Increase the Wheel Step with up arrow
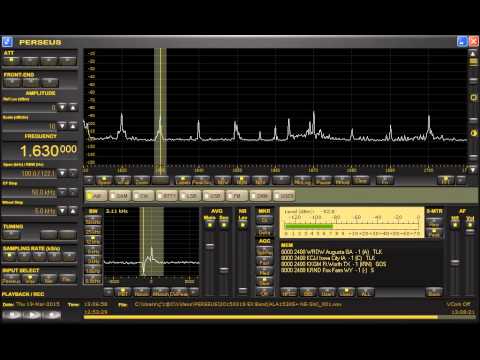 (x=73, y=211)
